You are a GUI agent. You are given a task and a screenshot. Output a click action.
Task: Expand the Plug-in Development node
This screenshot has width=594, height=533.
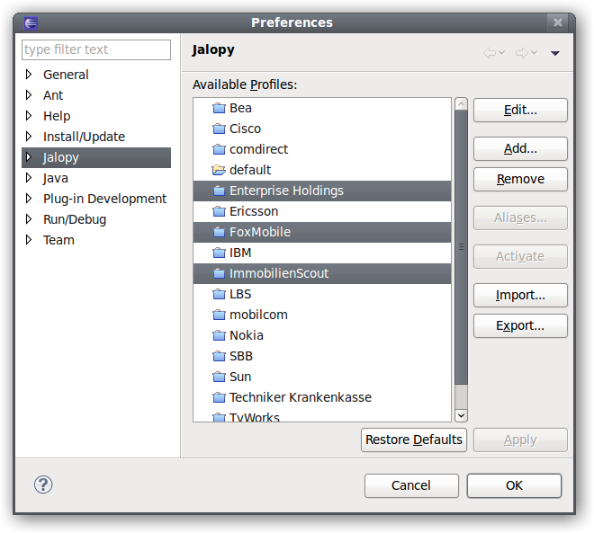29,199
